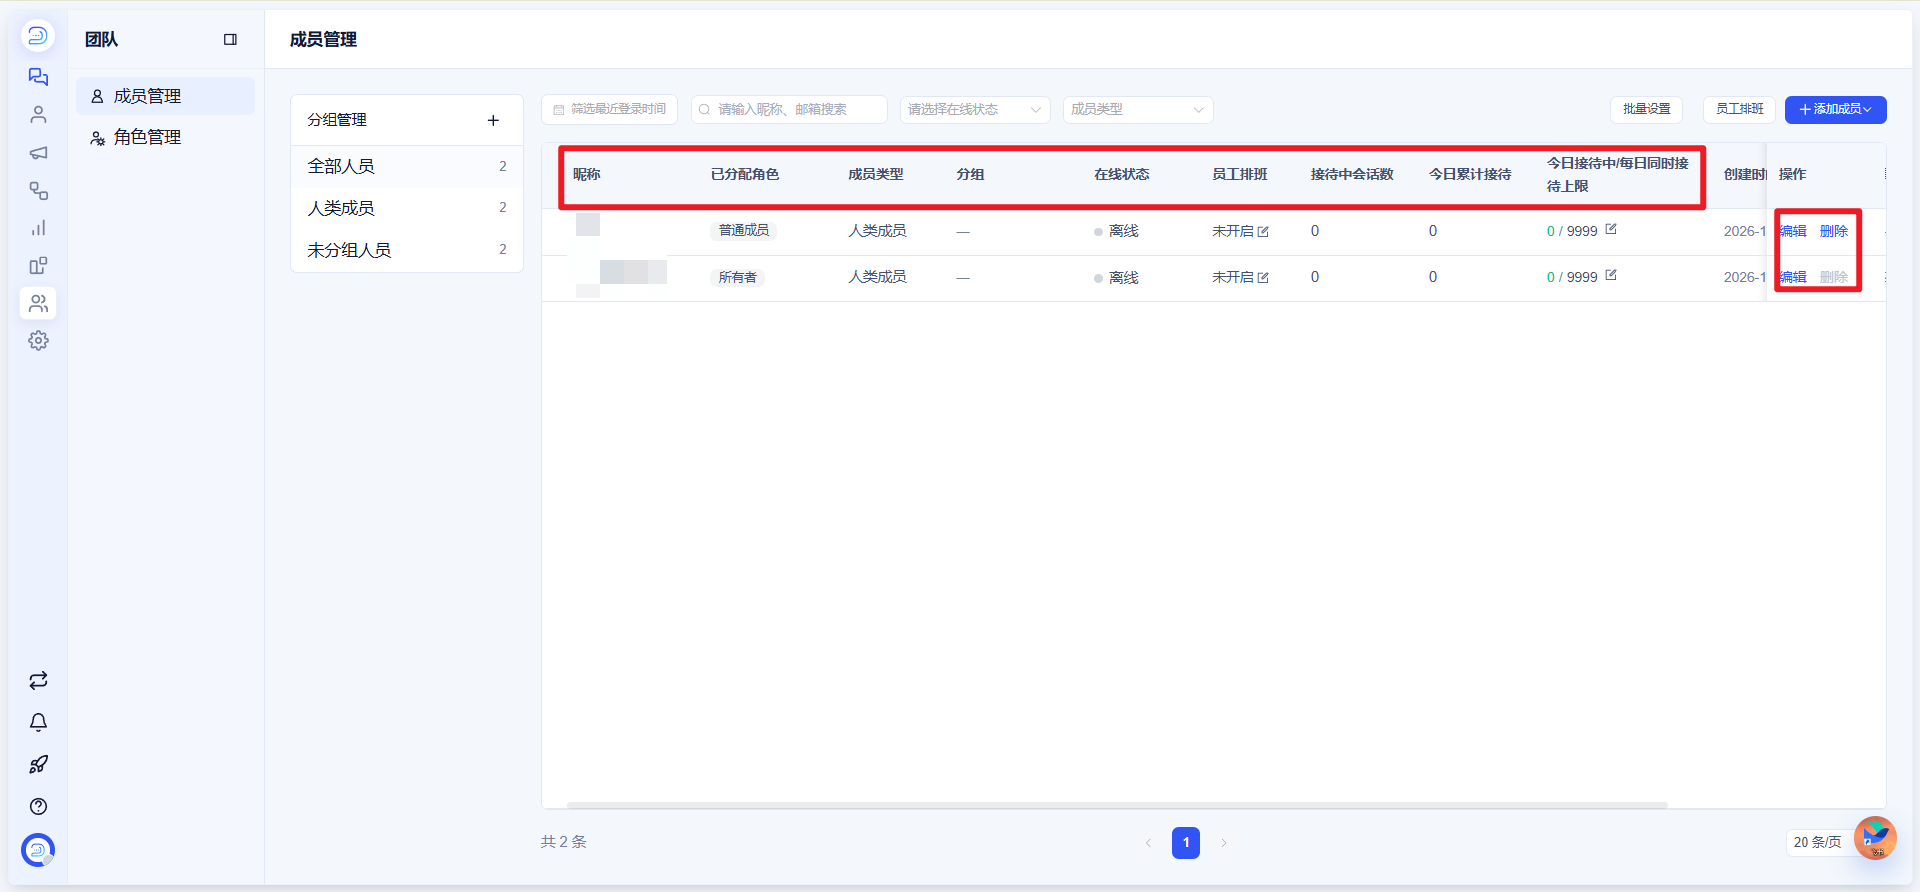Select the 未分组人员 group
1920x892 pixels.
tap(407, 250)
